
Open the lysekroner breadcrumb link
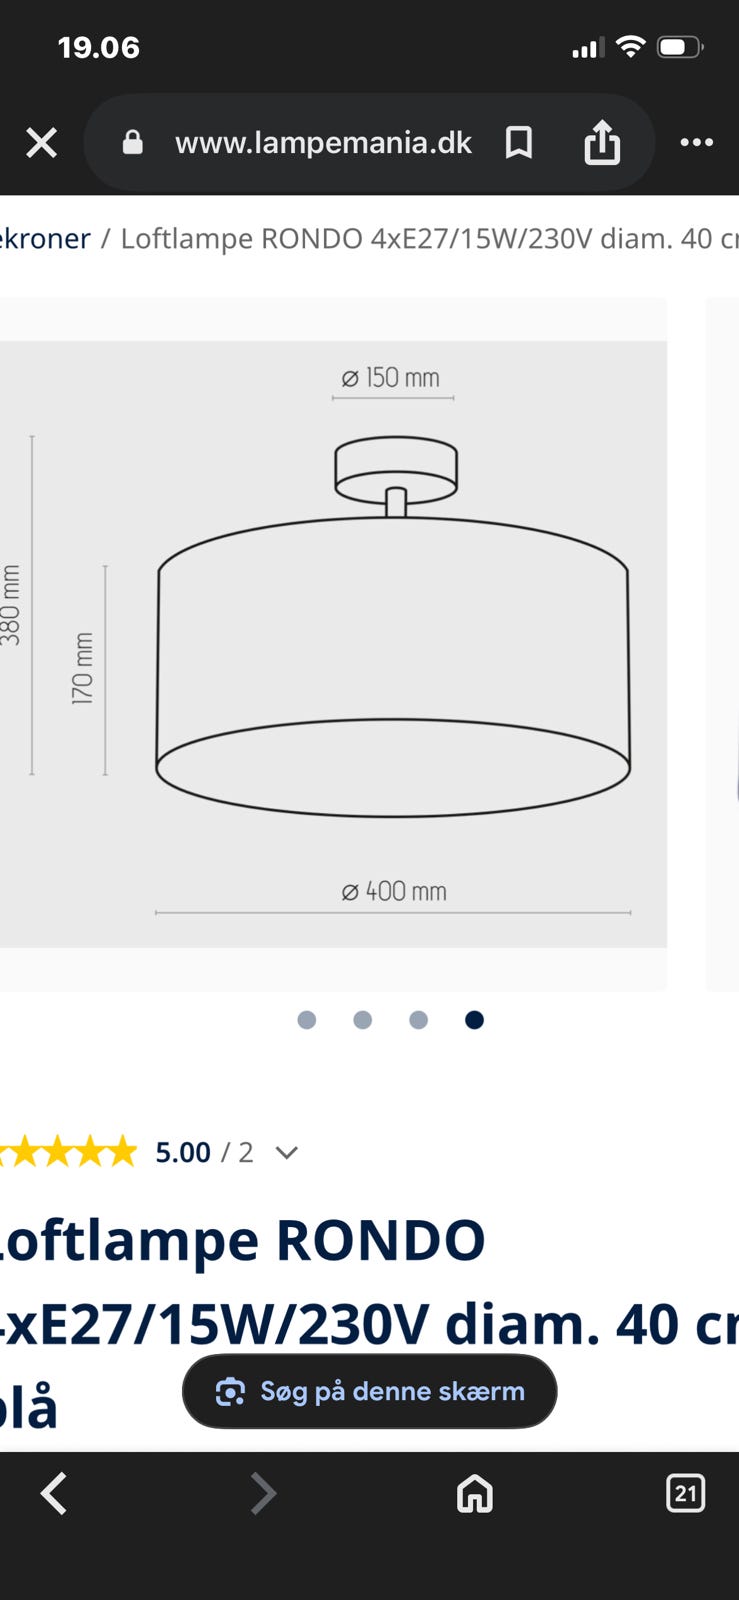(45, 238)
